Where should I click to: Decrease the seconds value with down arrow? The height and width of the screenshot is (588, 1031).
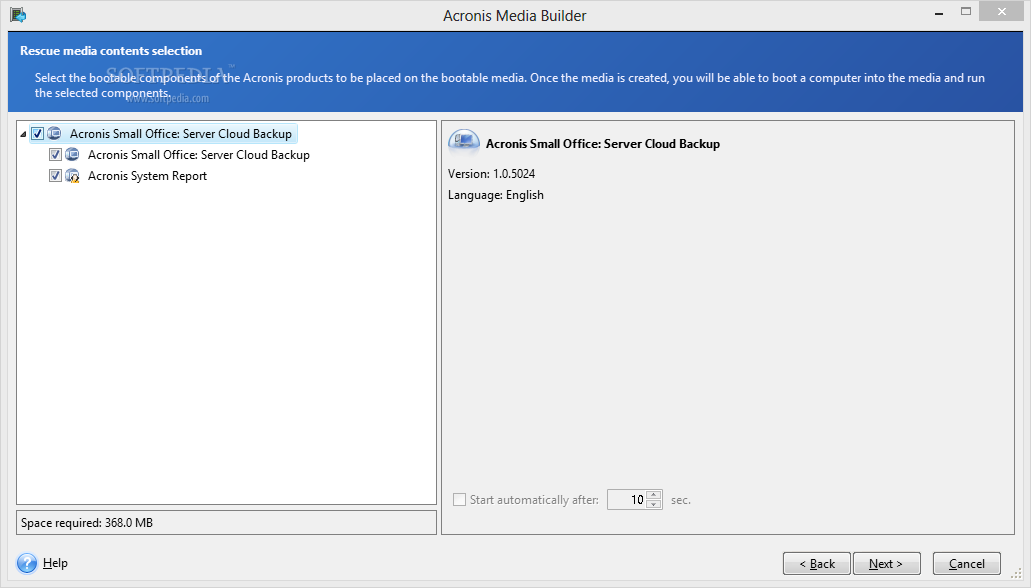(x=654, y=504)
